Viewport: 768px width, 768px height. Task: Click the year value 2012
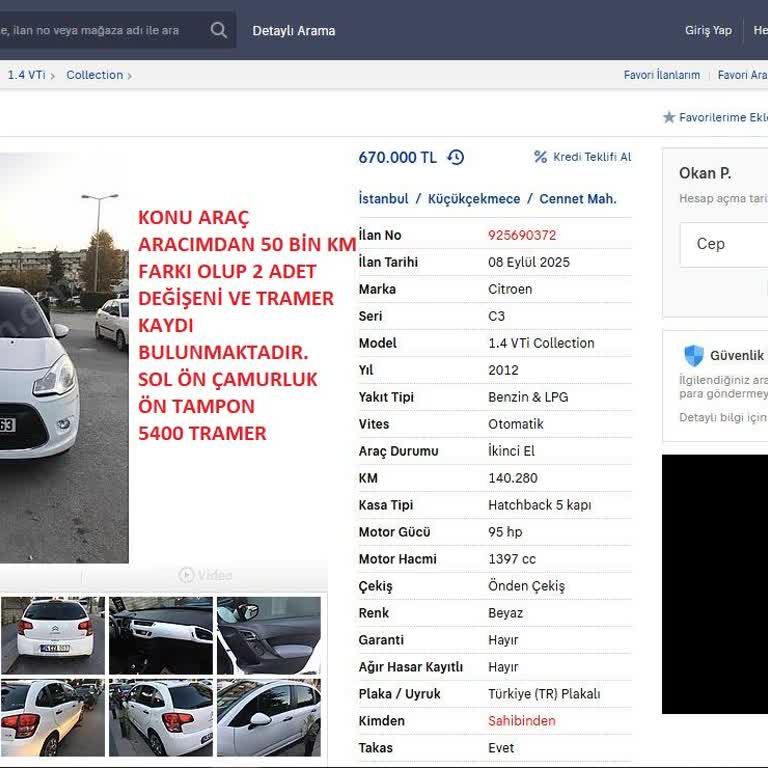pyautogui.click(x=503, y=370)
